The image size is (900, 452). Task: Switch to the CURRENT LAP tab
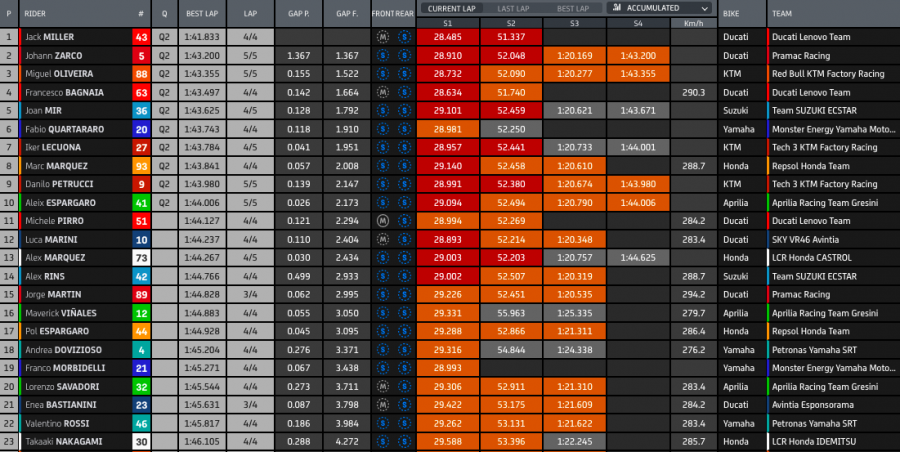(x=450, y=8)
